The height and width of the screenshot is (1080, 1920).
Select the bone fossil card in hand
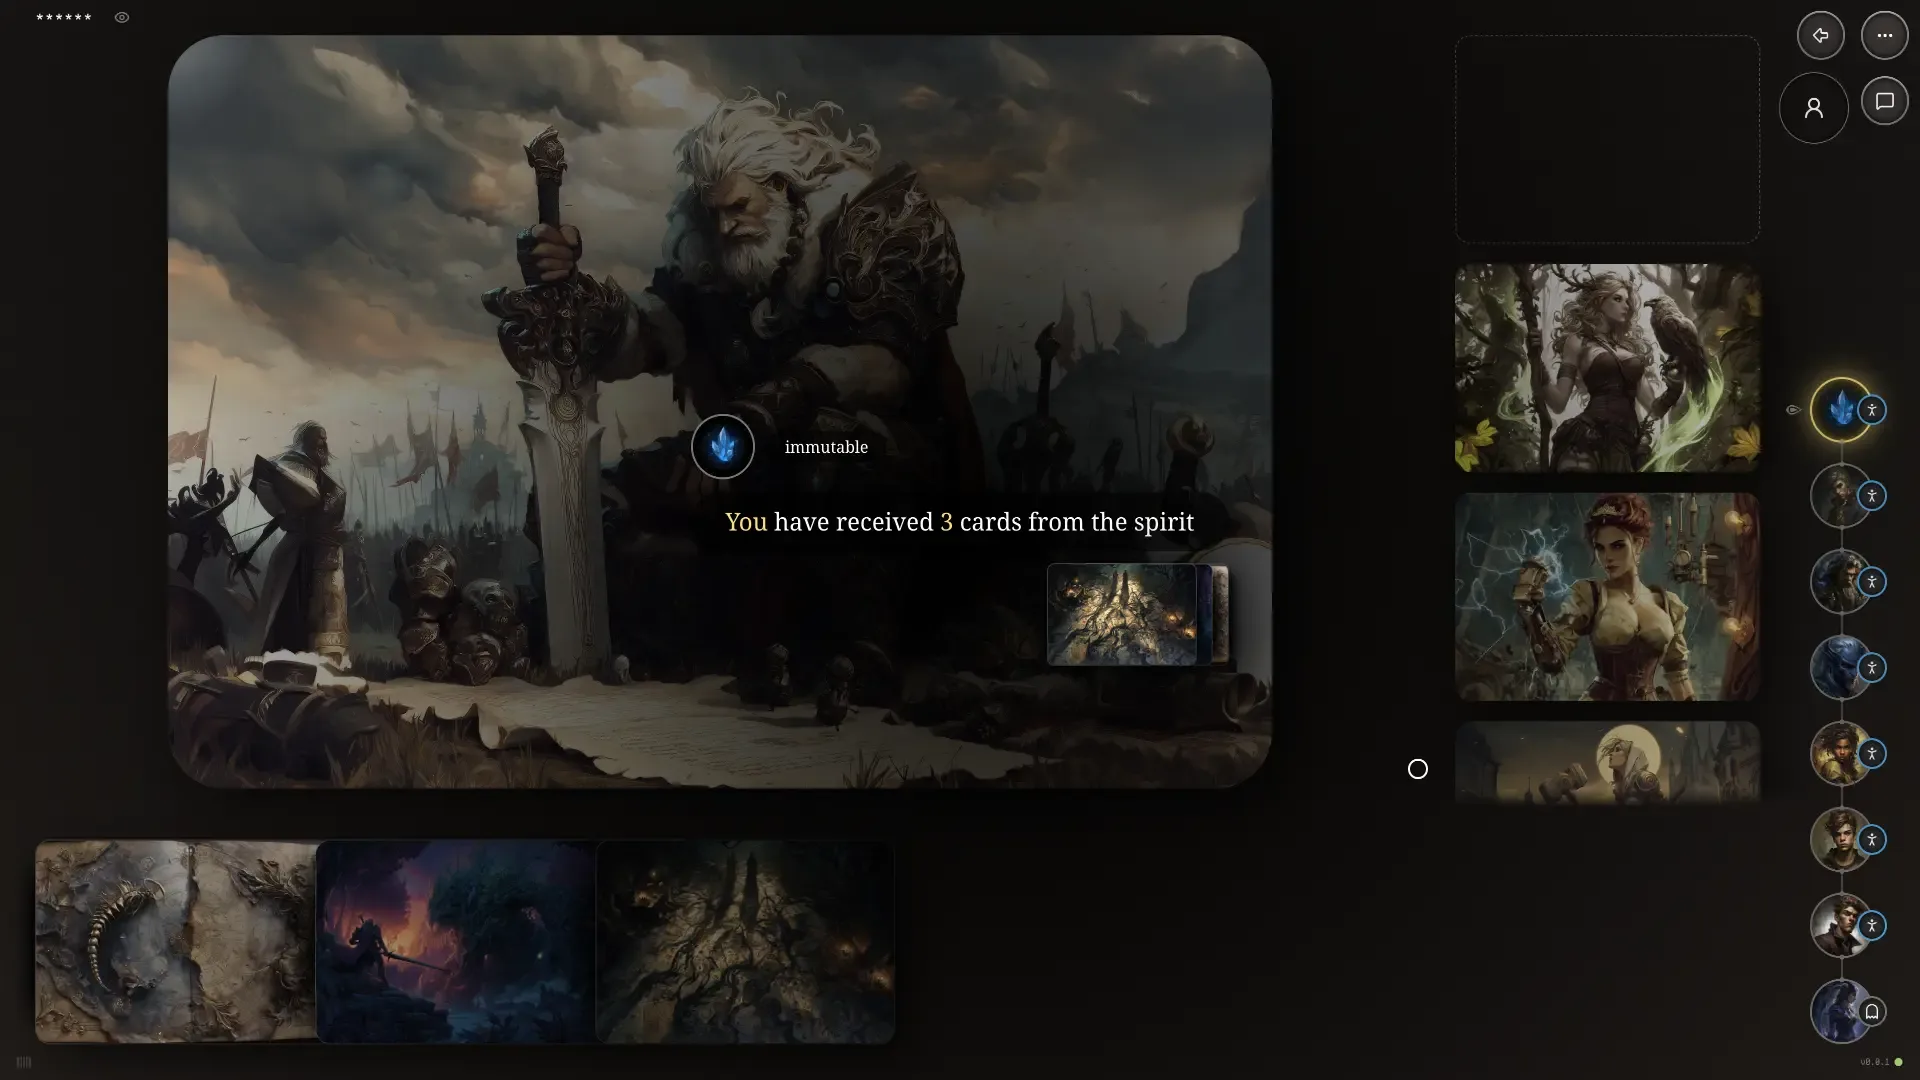[175, 942]
